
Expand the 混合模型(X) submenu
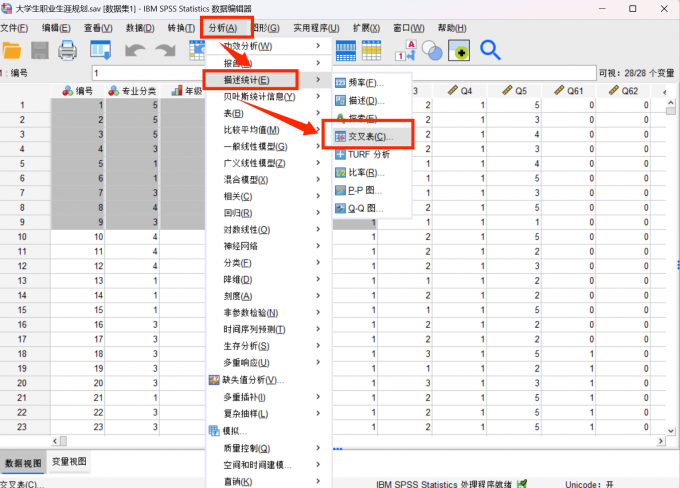pyautogui.click(x=269, y=180)
